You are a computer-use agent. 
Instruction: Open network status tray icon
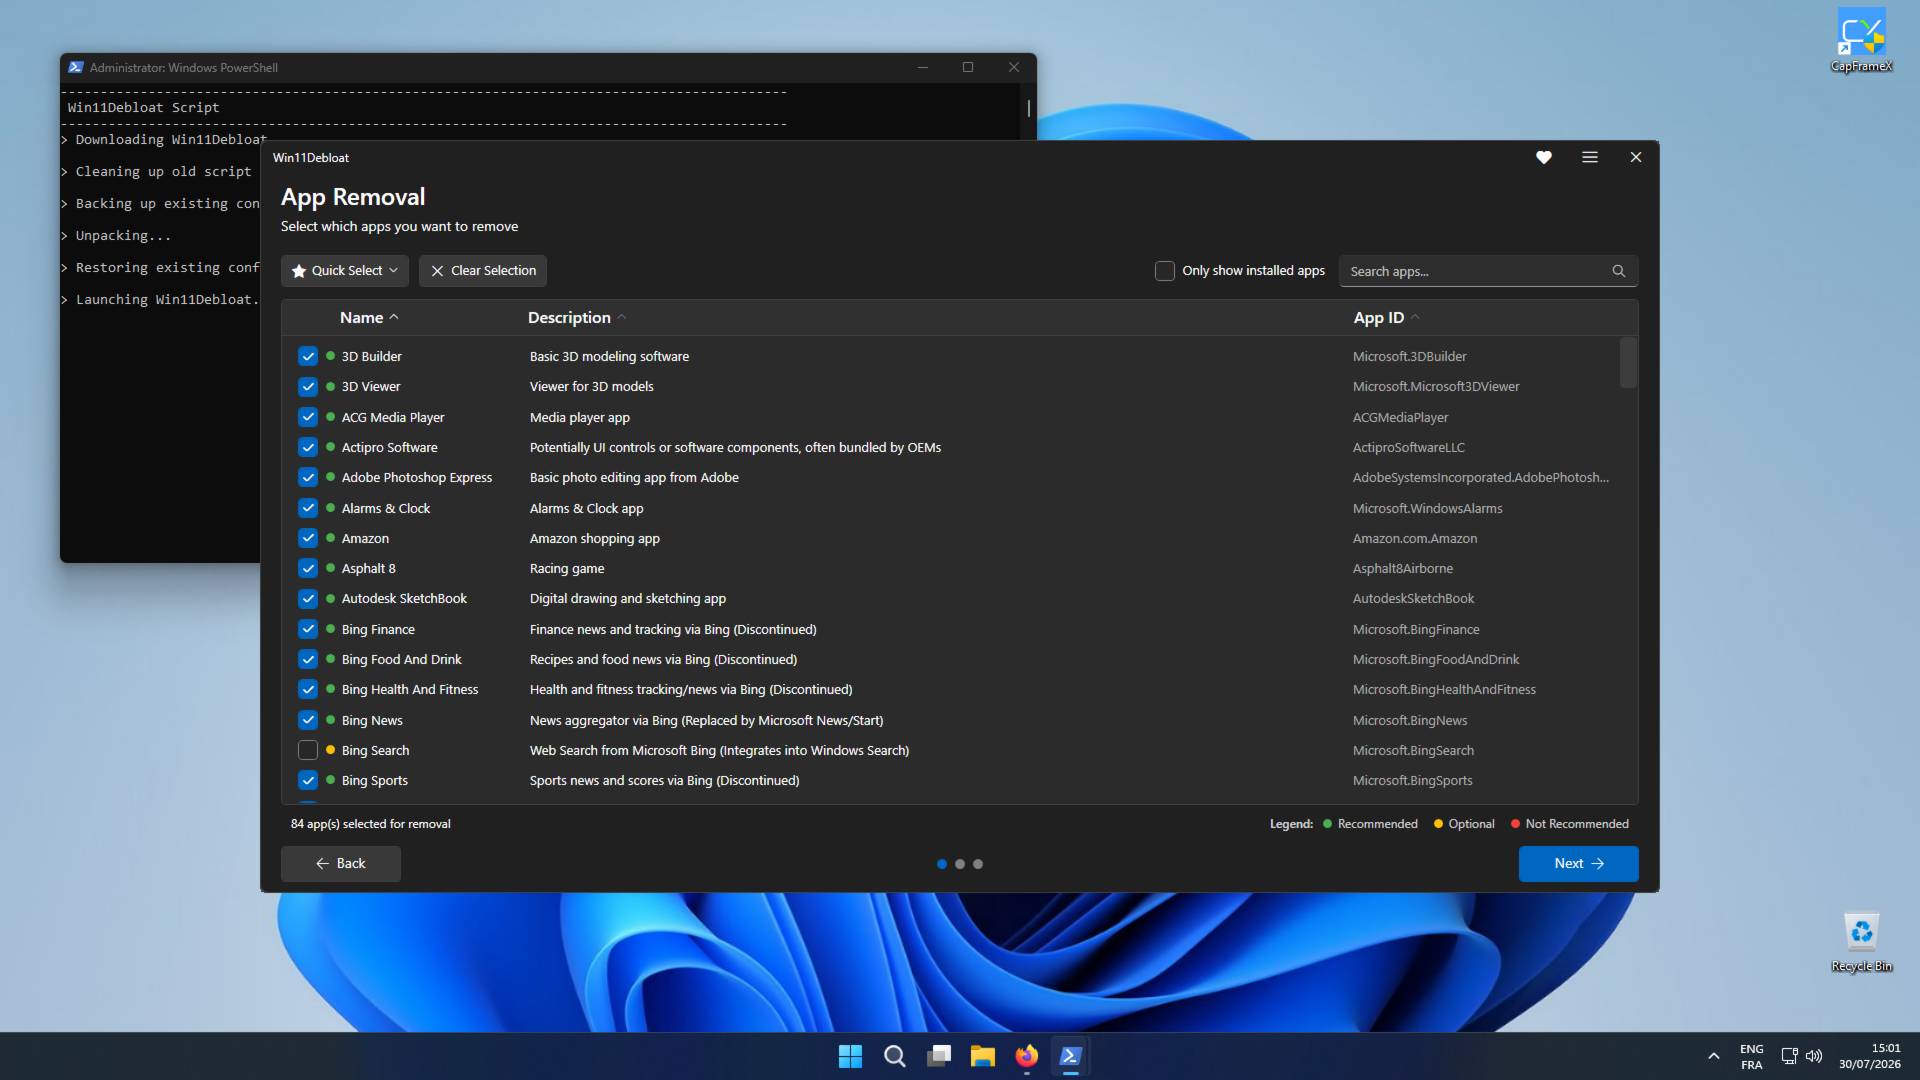(x=1790, y=1056)
